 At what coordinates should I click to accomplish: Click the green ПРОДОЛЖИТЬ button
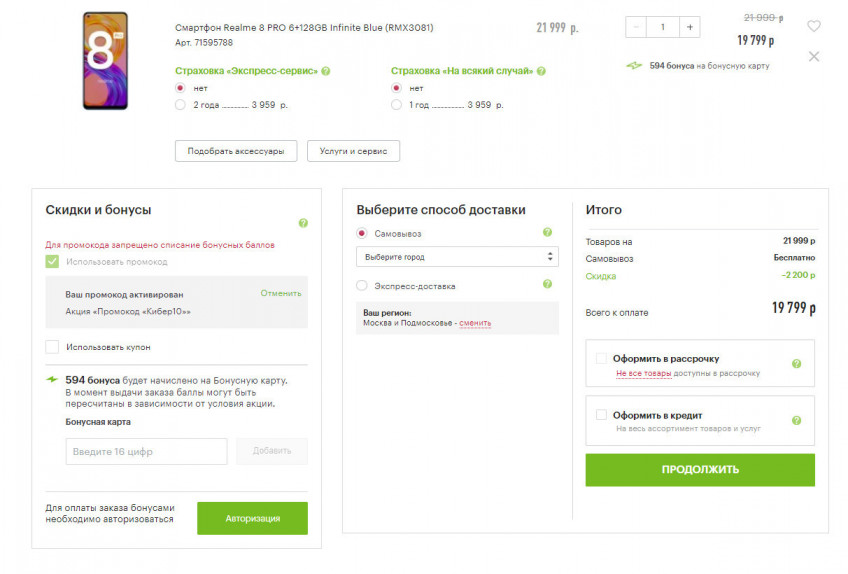click(x=700, y=469)
